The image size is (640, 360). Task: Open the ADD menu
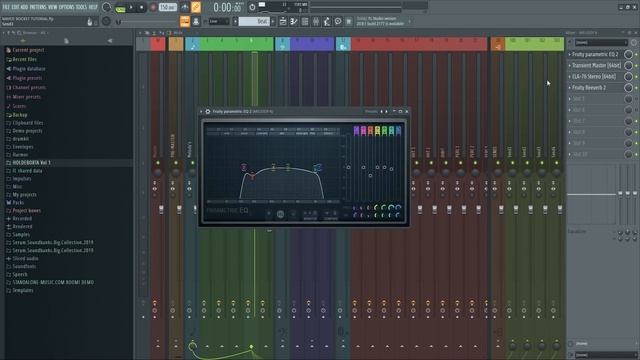24,7
